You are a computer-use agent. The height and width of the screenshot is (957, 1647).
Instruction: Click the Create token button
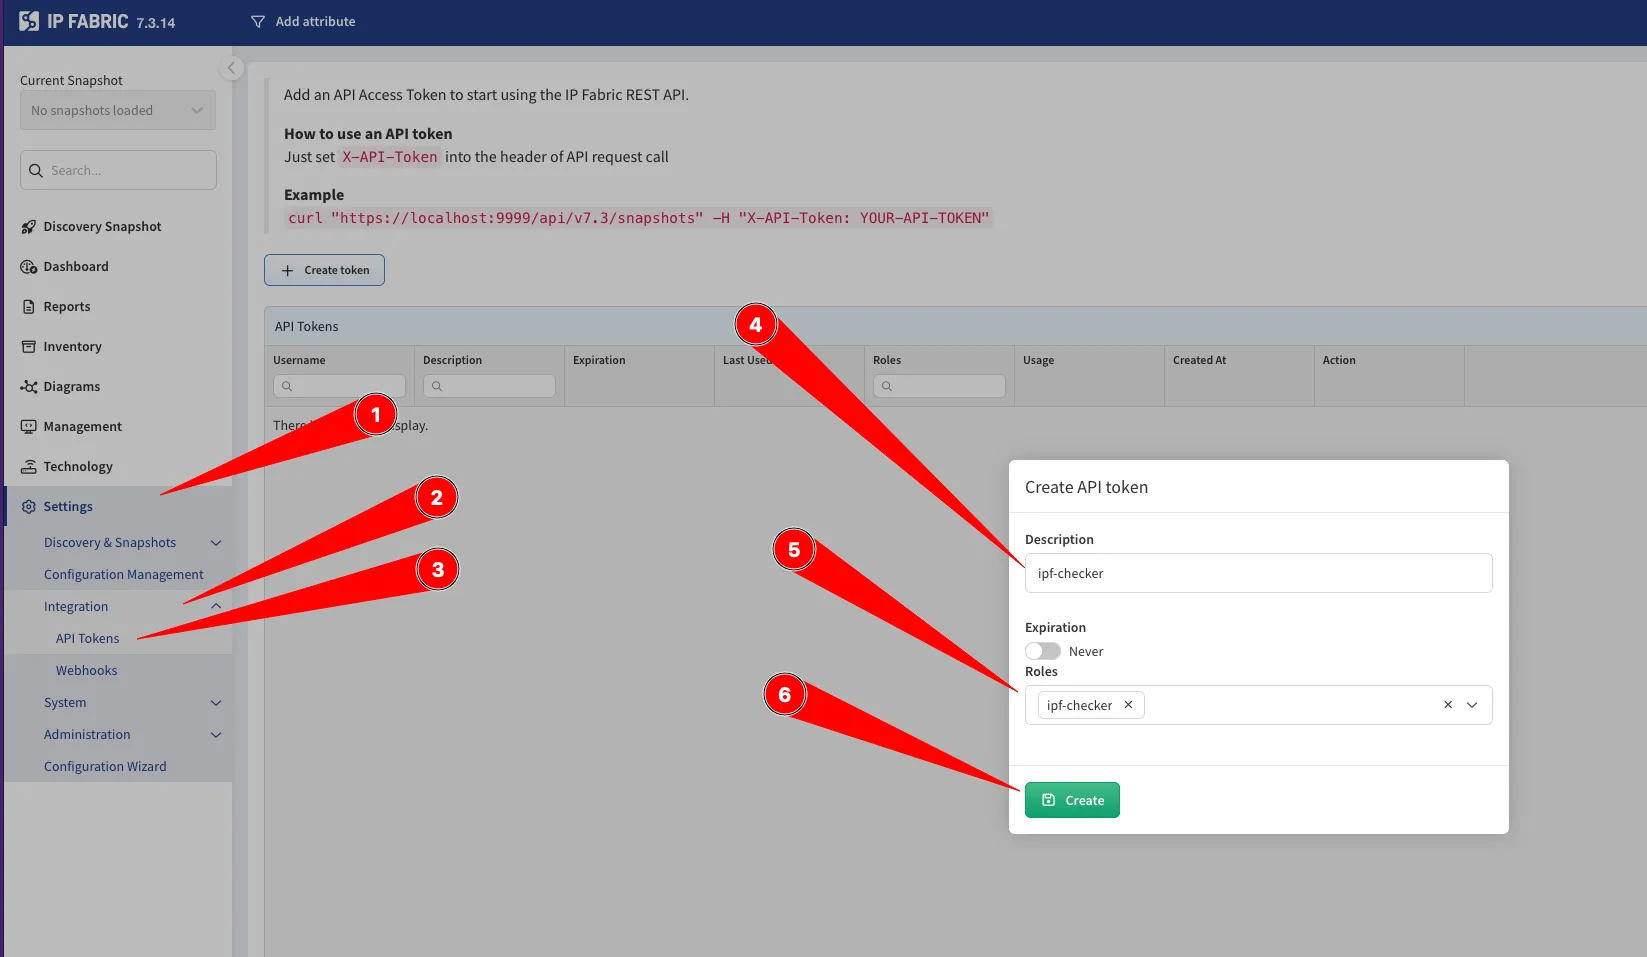[x=324, y=270]
